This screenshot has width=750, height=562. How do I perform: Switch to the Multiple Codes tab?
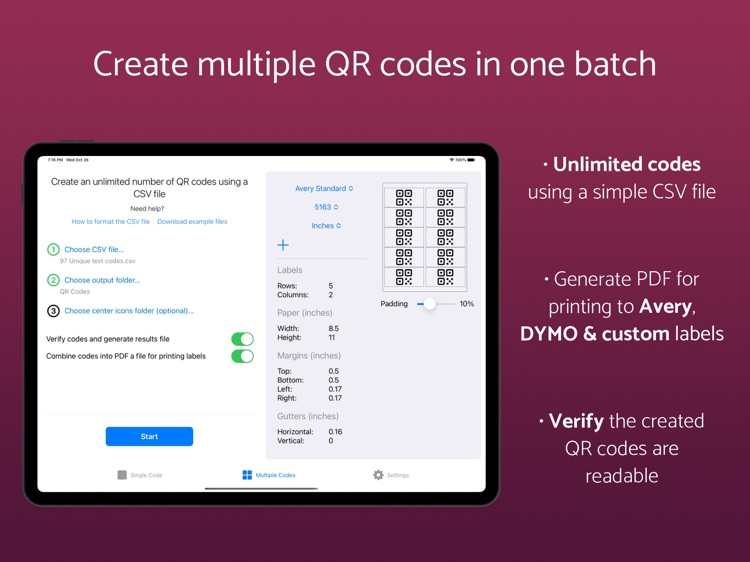[269, 475]
